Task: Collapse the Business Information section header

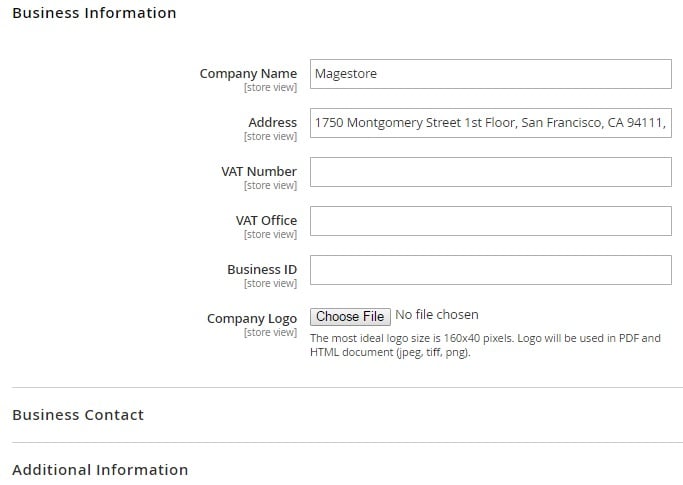Action: point(94,13)
